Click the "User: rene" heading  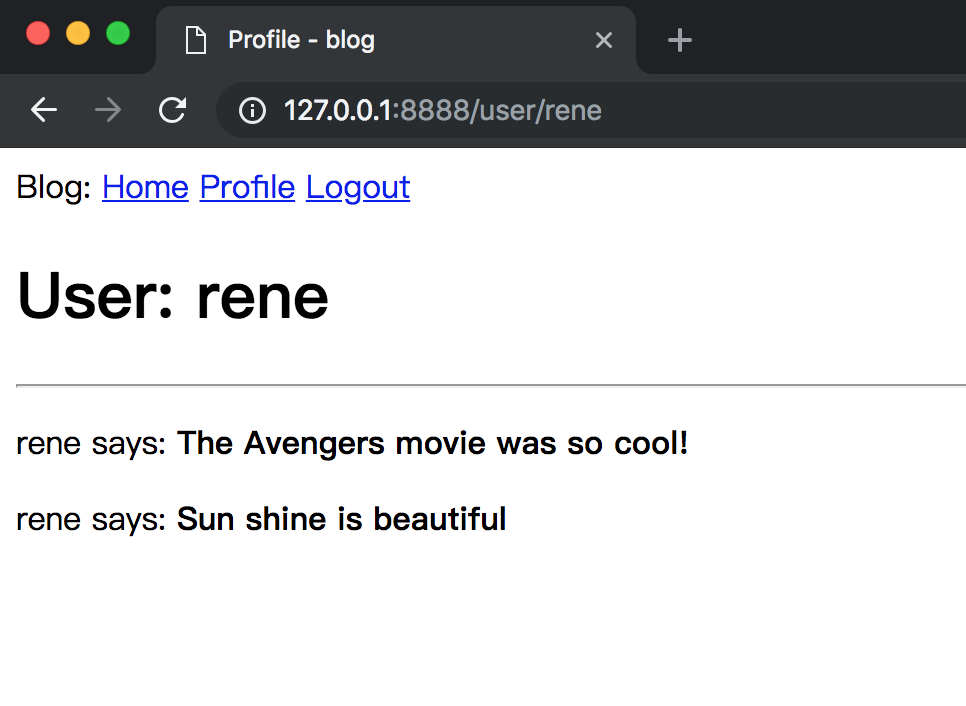coord(173,297)
